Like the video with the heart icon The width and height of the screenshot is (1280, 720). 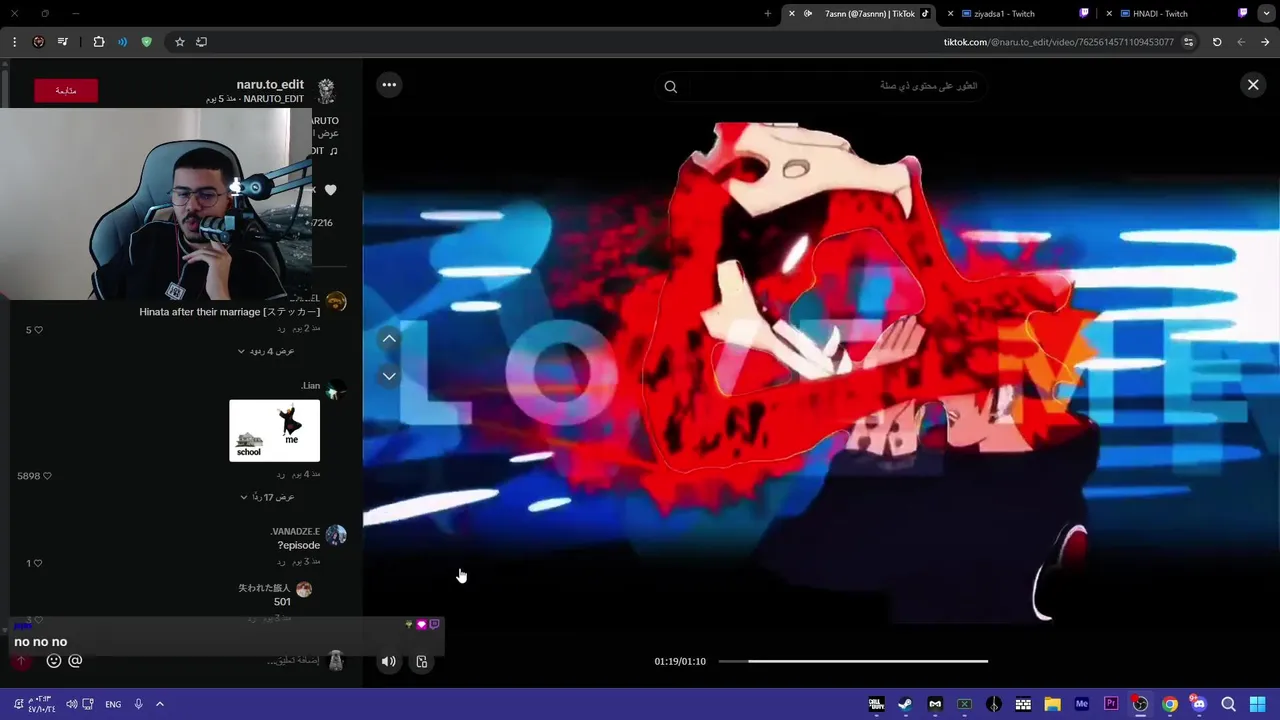(x=330, y=190)
